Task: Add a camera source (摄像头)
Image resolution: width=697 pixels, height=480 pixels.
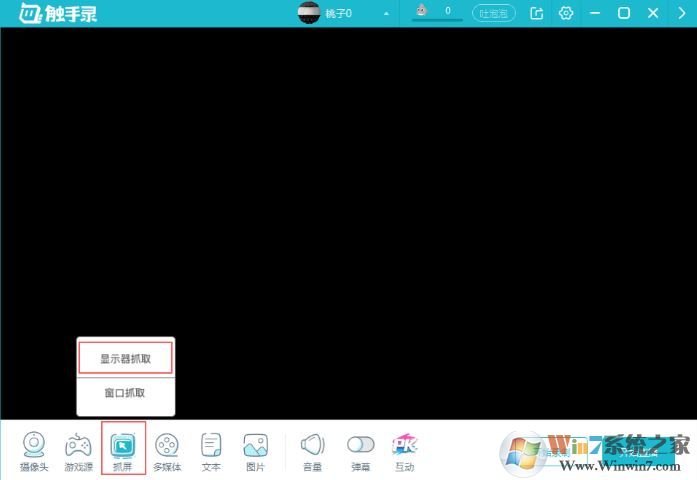Action: (34, 450)
